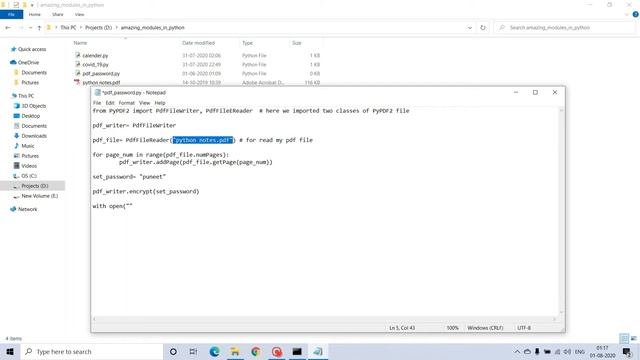This screenshot has height=360, width=640.
Task: Open the Desktop folder in navigation pane
Action: click(31, 116)
